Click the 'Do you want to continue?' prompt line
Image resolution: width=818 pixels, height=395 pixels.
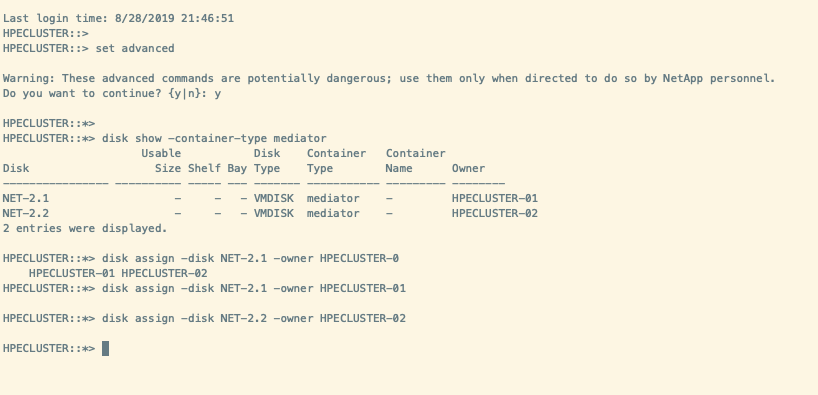pos(112,93)
